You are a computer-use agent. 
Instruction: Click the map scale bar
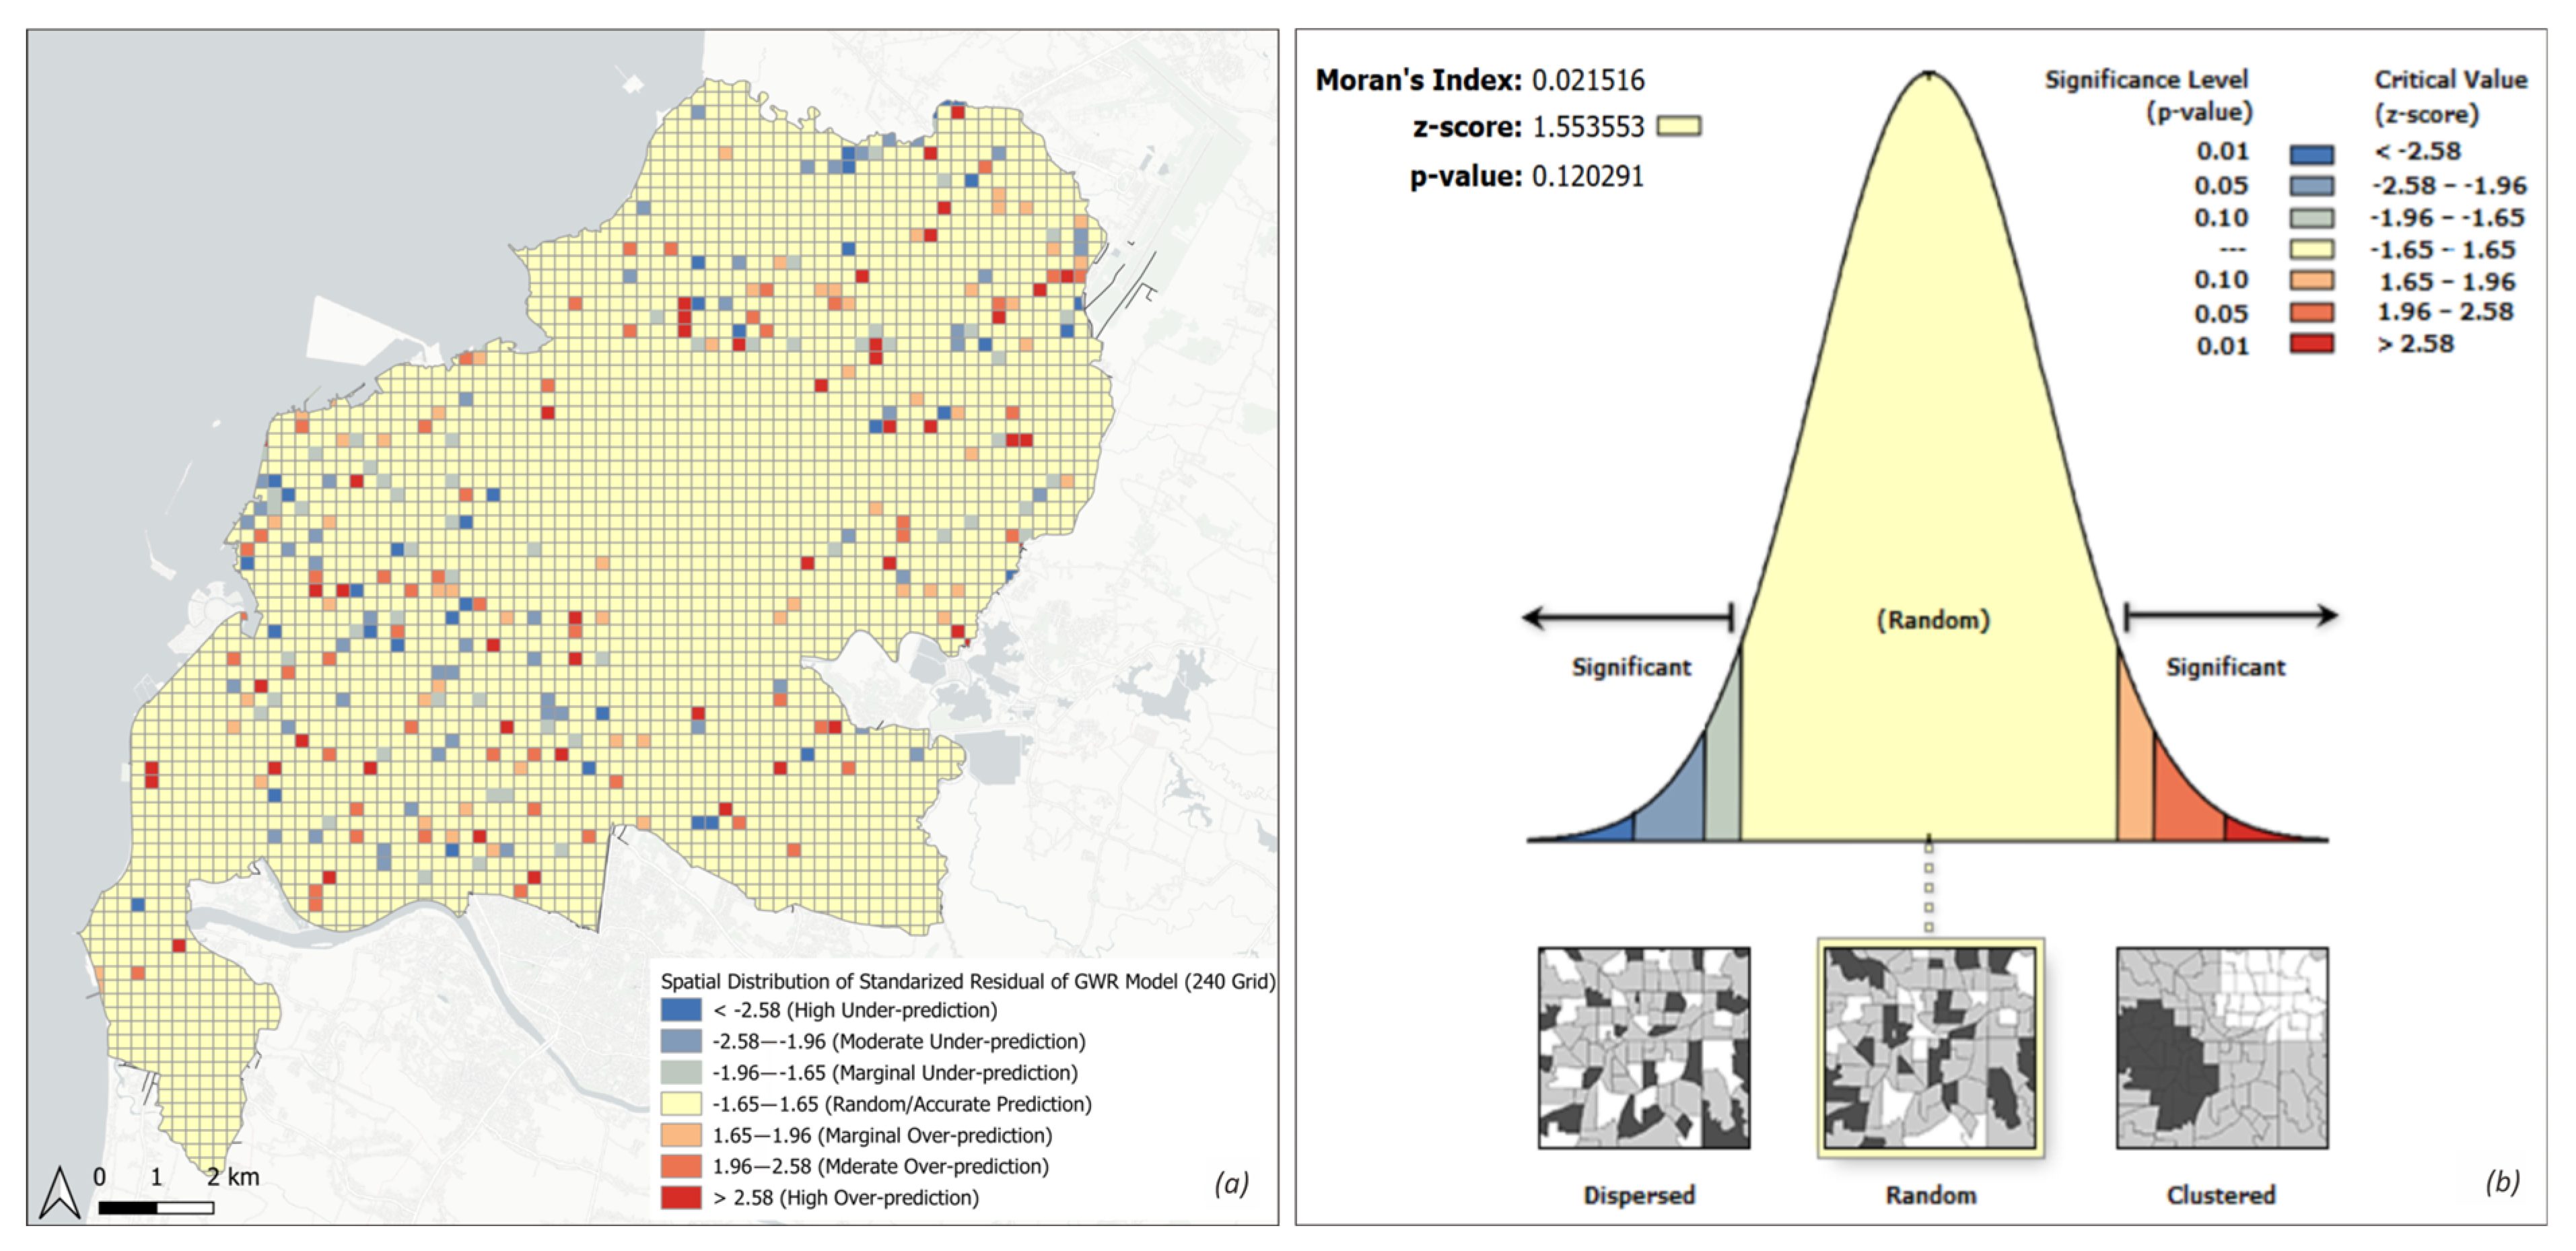pyautogui.click(x=156, y=1208)
